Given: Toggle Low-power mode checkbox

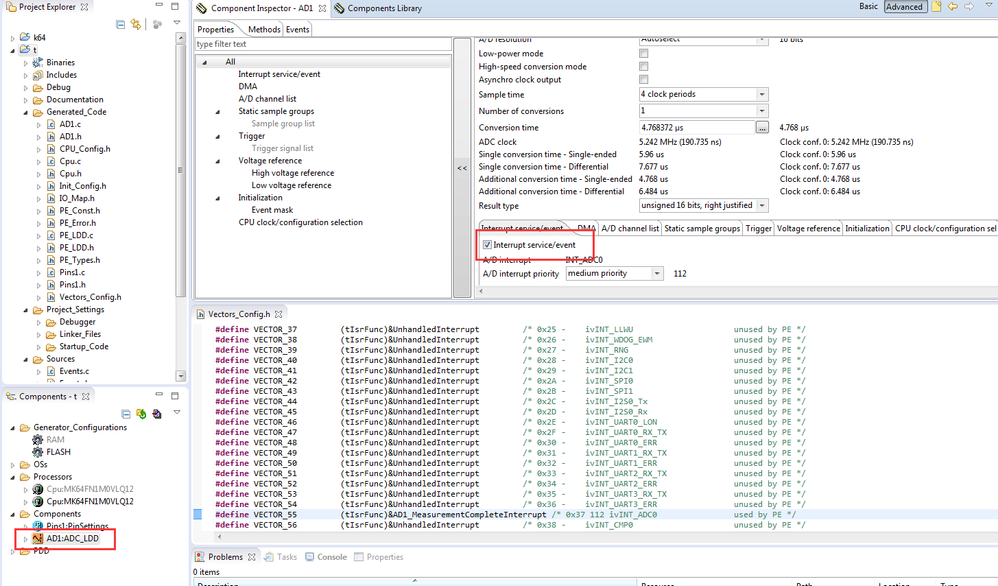Looking at the screenshot, I should (x=643, y=53).
